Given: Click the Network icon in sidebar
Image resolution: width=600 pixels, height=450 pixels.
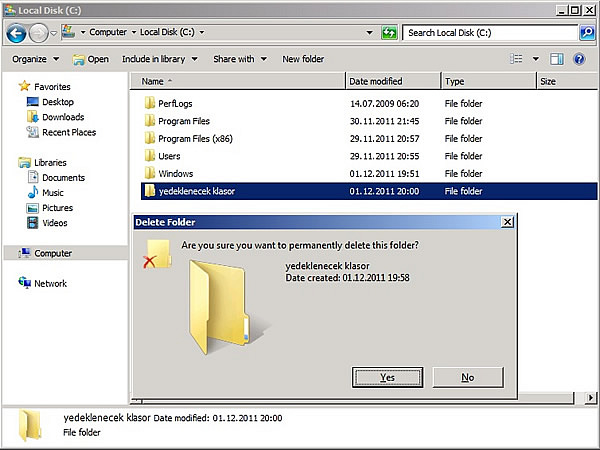Looking at the screenshot, I should pyautogui.click(x=24, y=283).
